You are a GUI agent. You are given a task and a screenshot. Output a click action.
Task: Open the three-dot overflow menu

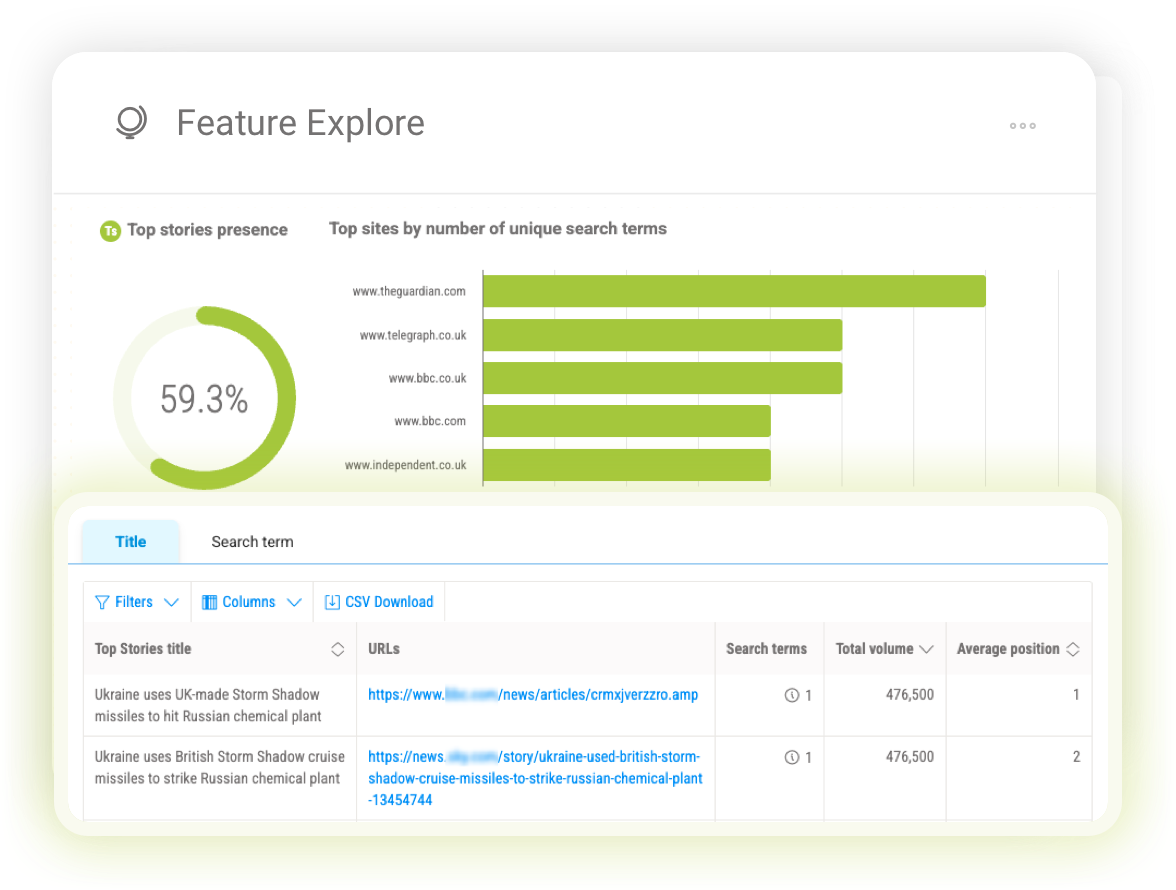[x=1022, y=126]
